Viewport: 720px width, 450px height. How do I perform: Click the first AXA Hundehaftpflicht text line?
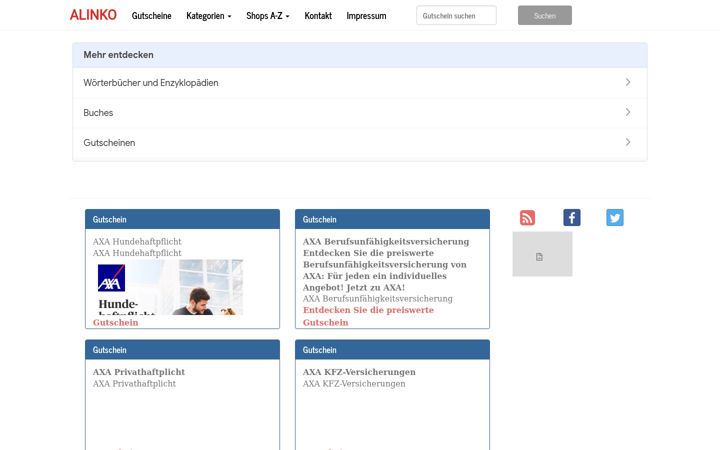click(137, 242)
